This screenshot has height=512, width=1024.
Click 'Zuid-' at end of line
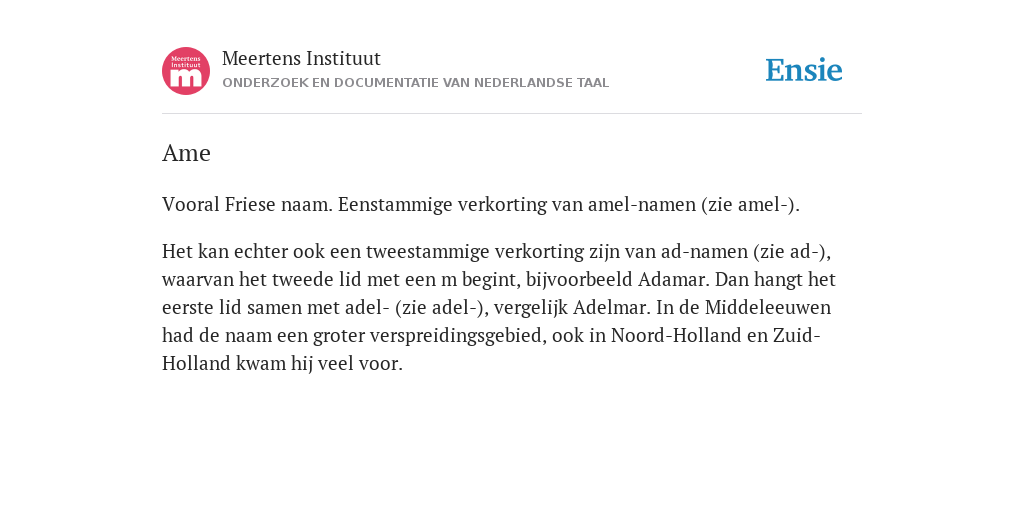point(797,336)
